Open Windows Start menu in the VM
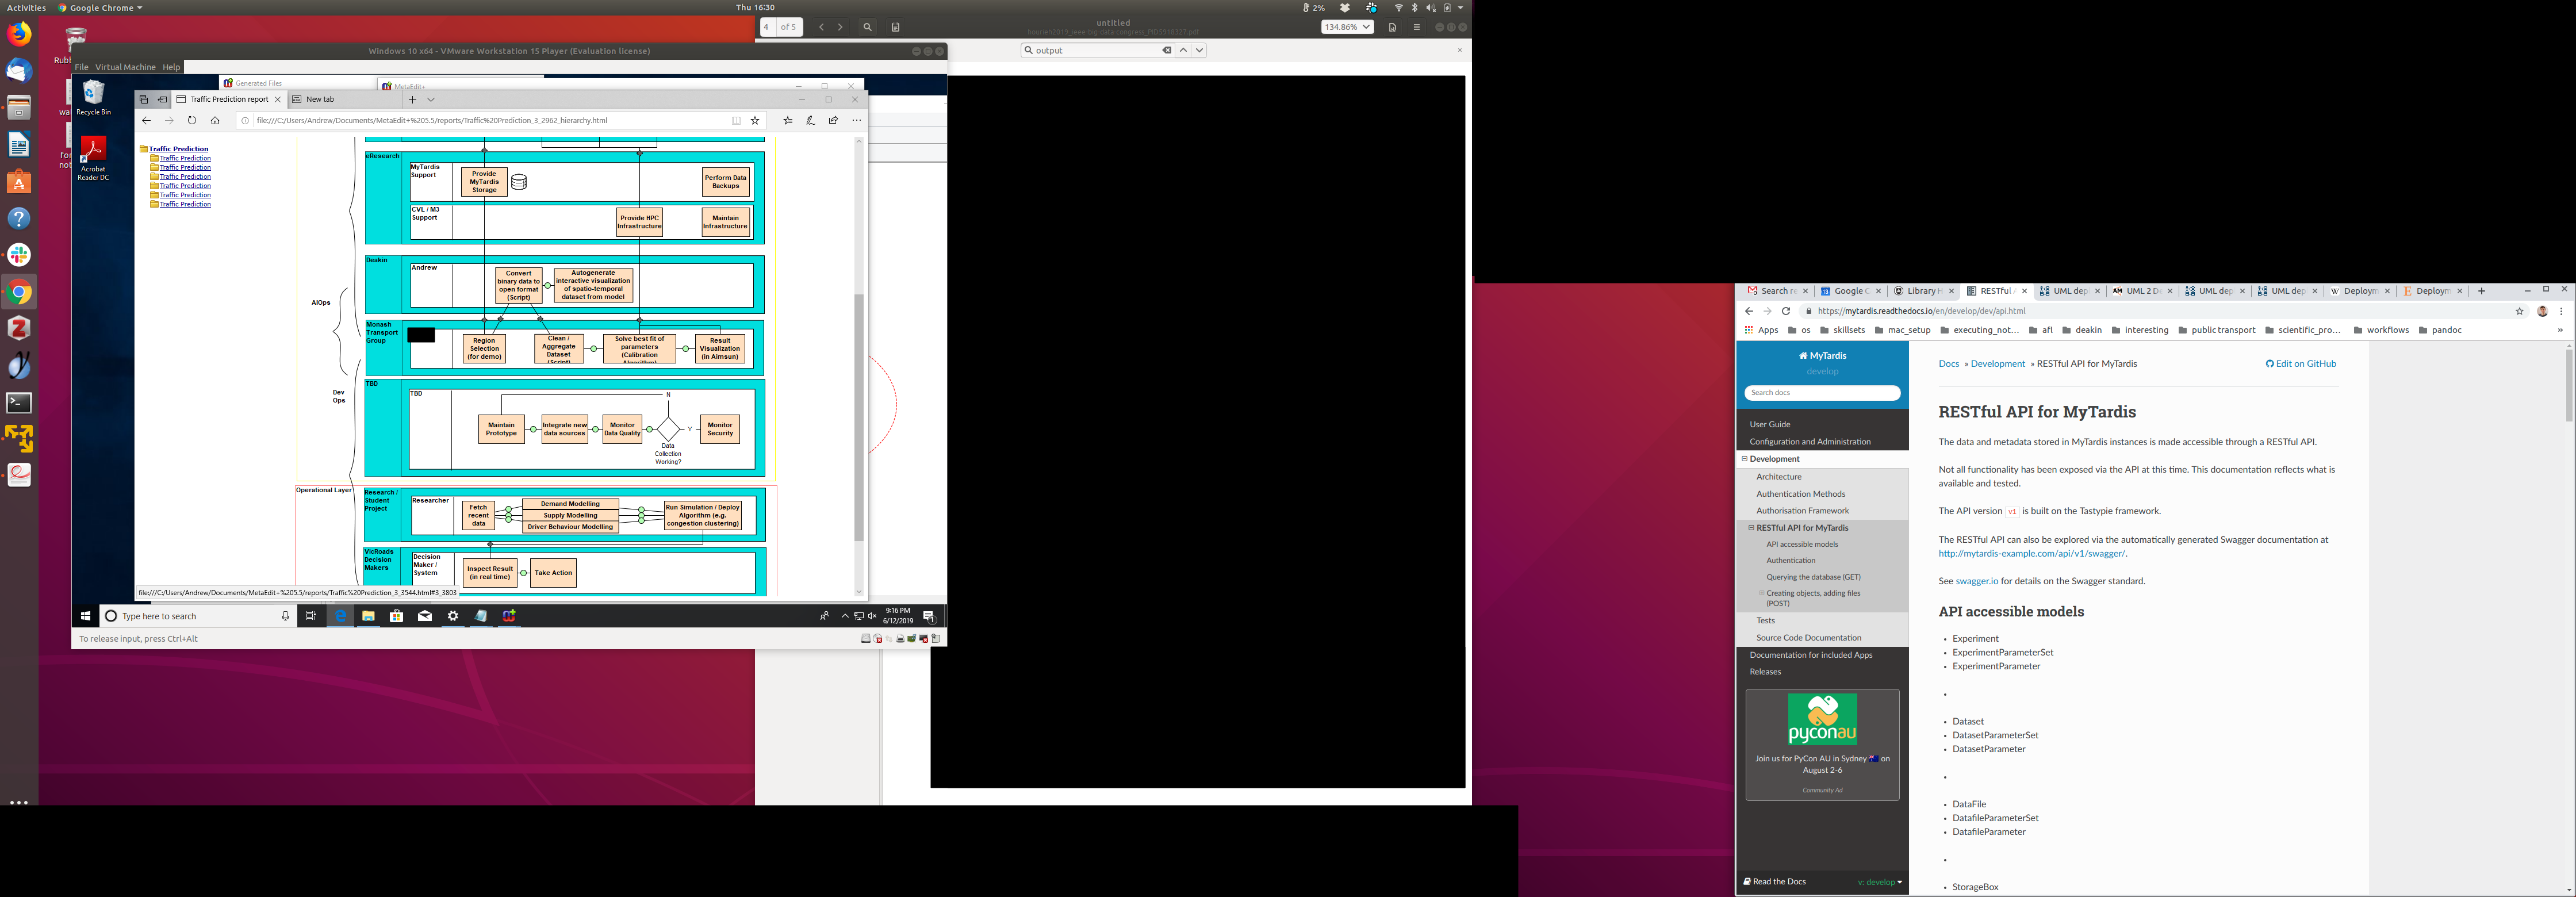Image resolution: width=2576 pixels, height=897 pixels. point(85,616)
